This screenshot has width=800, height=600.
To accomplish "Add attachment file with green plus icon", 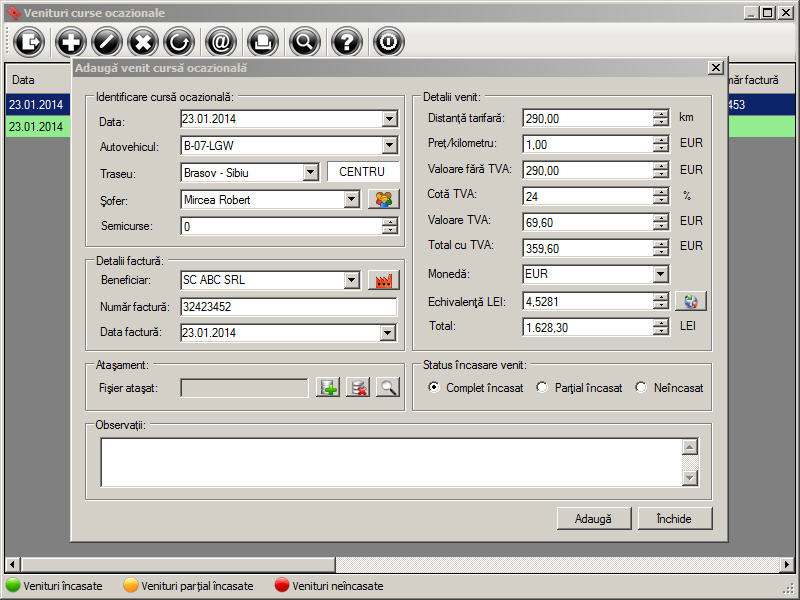I will [328, 388].
